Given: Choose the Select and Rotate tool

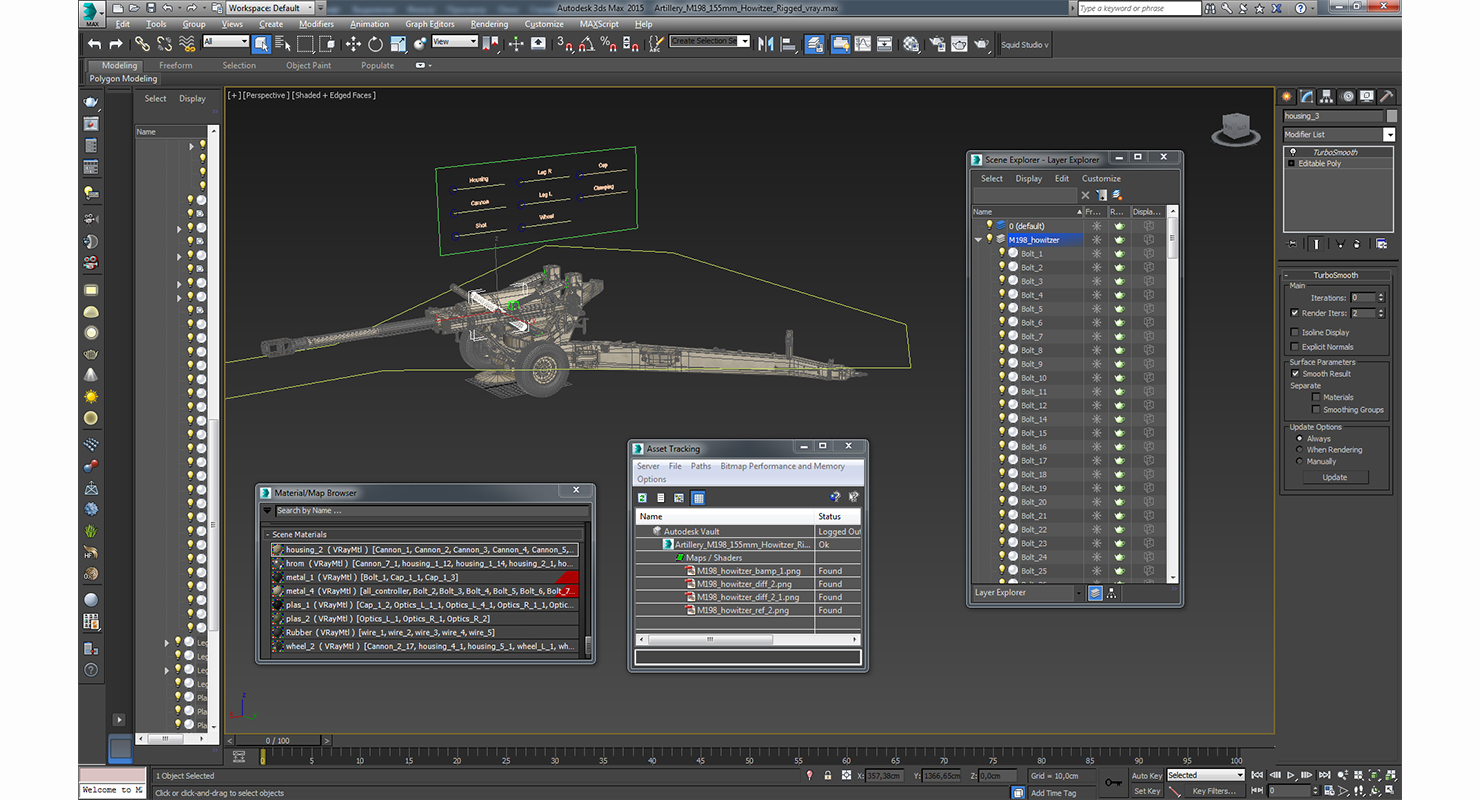Looking at the screenshot, I should click(x=375, y=44).
